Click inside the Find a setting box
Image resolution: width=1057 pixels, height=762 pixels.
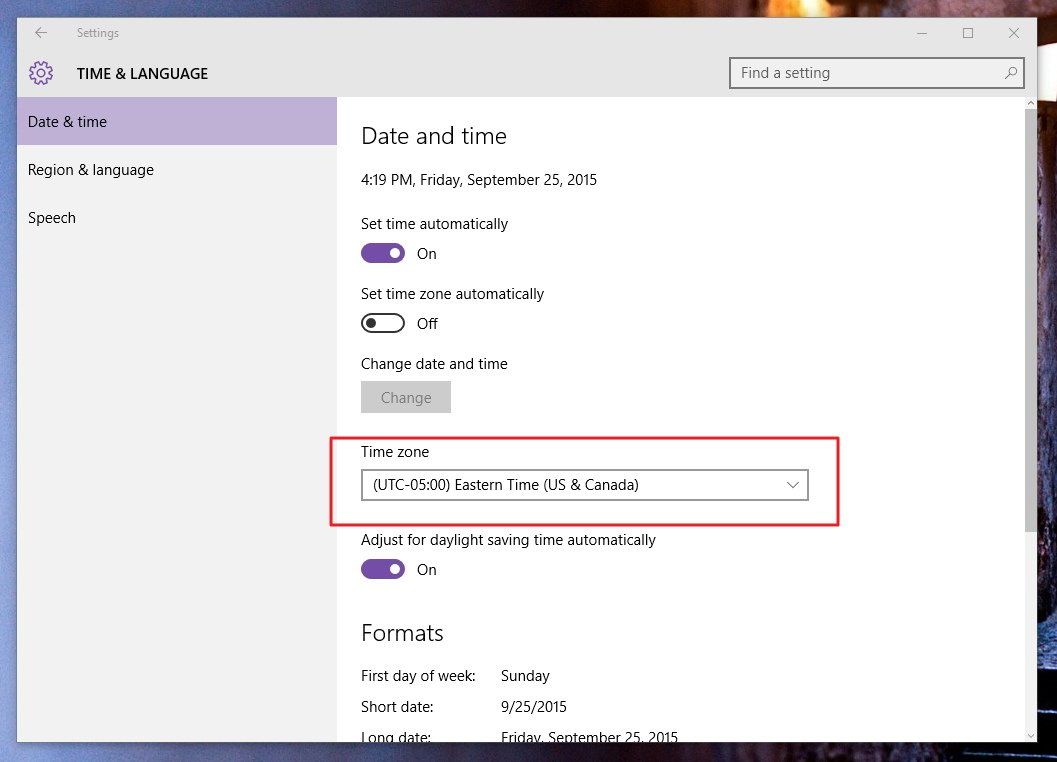pyautogui.click(x=860, y=72)
